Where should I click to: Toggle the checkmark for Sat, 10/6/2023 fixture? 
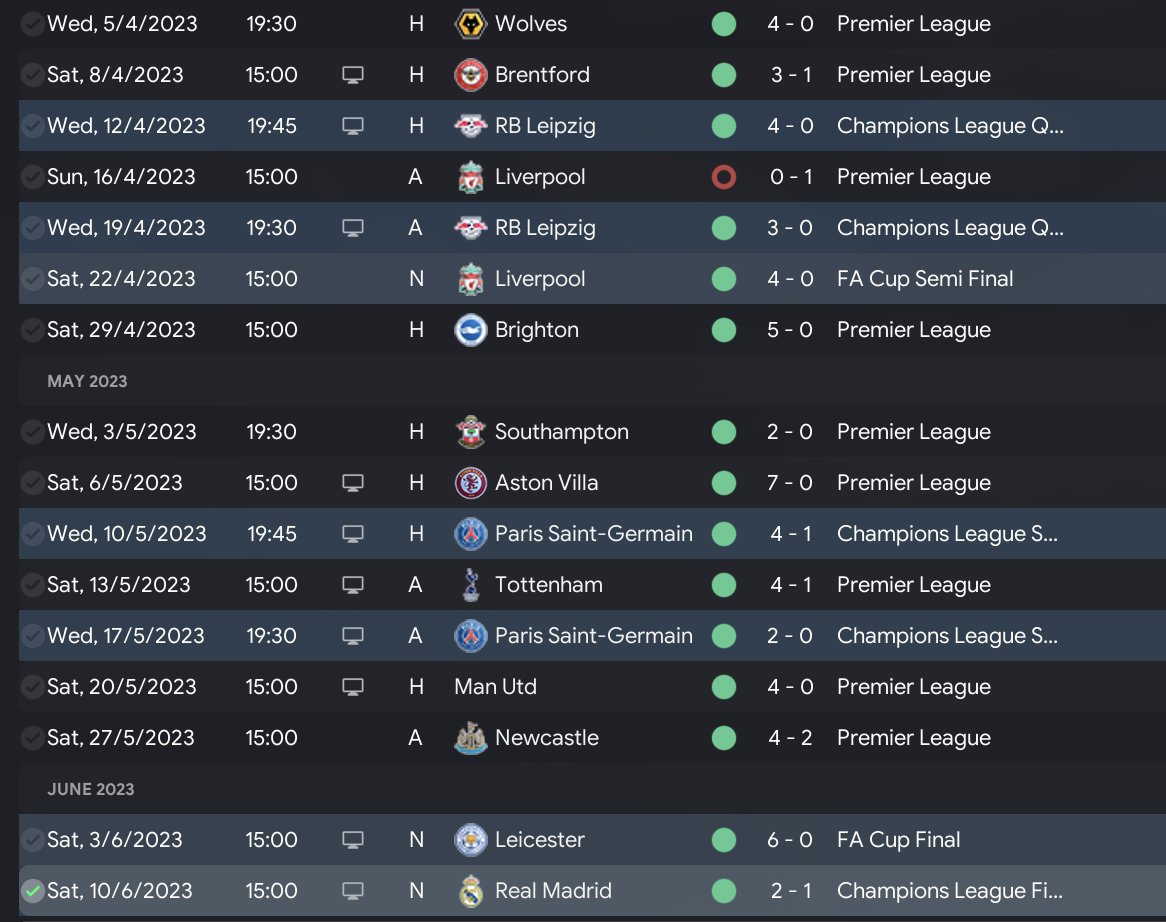click(x=33, y=891)
